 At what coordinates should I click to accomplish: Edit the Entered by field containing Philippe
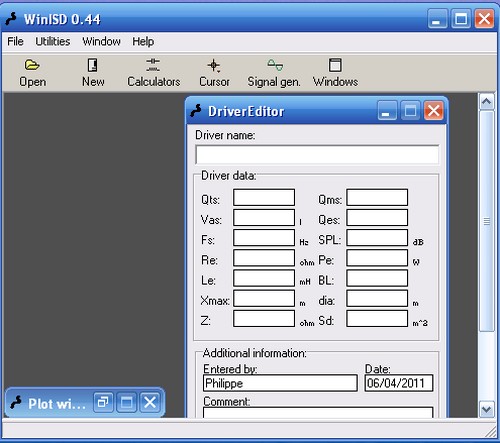point(280,383)
